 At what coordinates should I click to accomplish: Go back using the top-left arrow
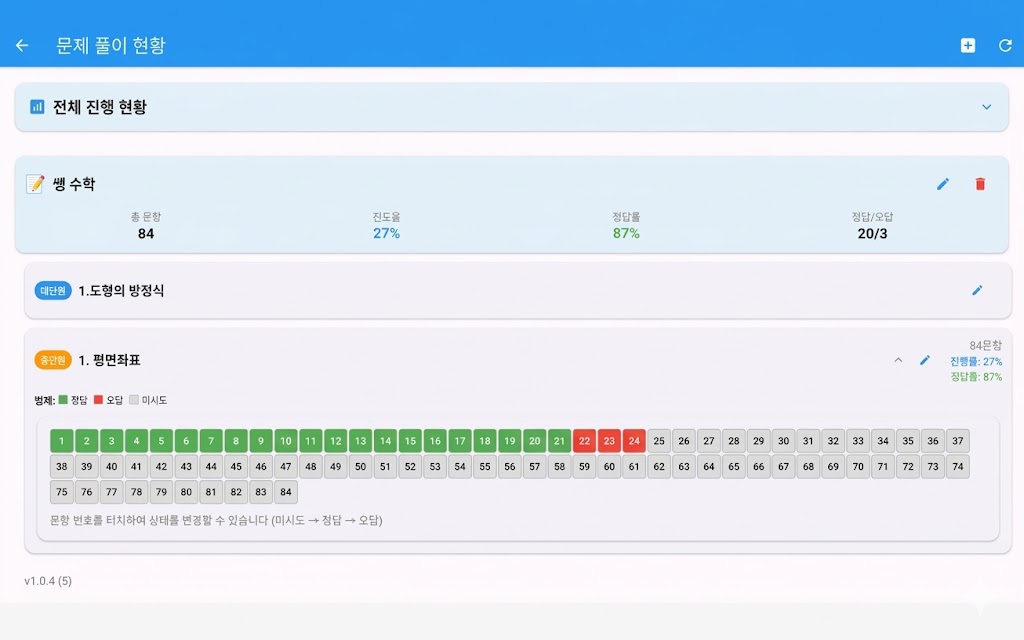(x=22, y=45)
